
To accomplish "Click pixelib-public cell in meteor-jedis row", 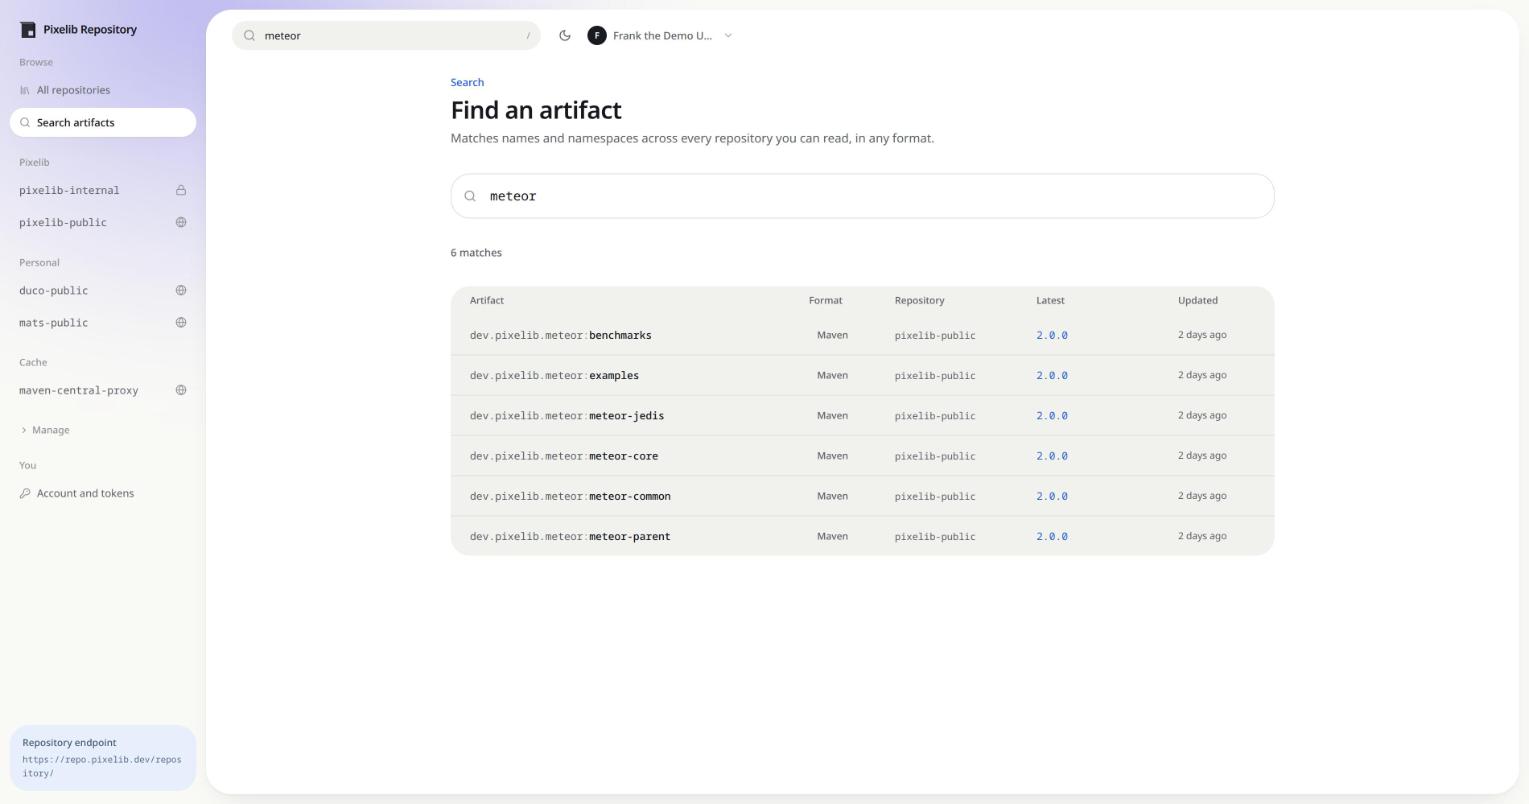I will pyautogui.click(x=935, y=415).
